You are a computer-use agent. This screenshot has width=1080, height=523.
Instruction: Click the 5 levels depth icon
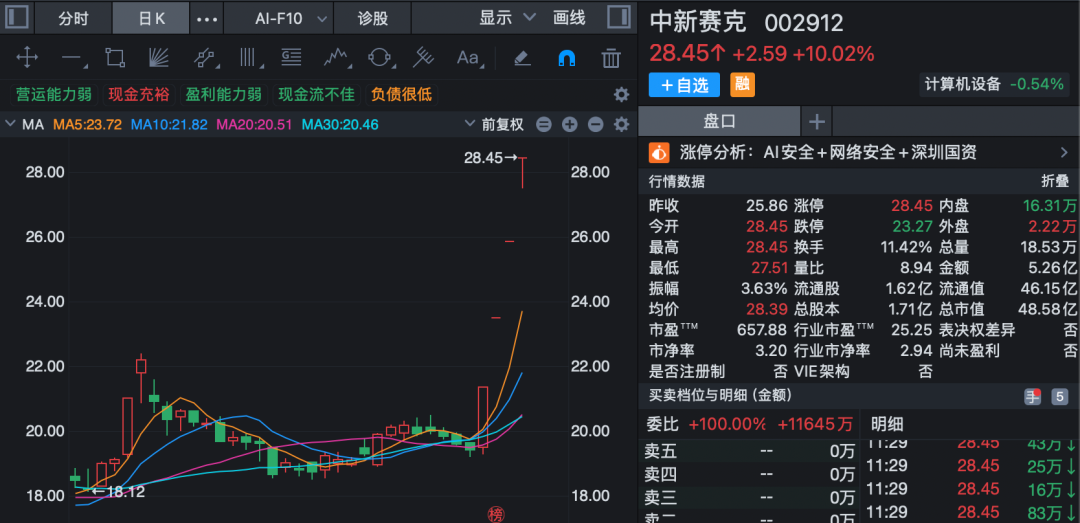point(1059,396)
